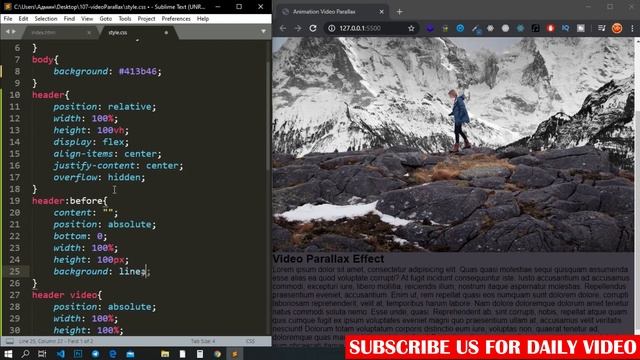Select the Animation Video Parallax browser tab

(x=333, y=12)
